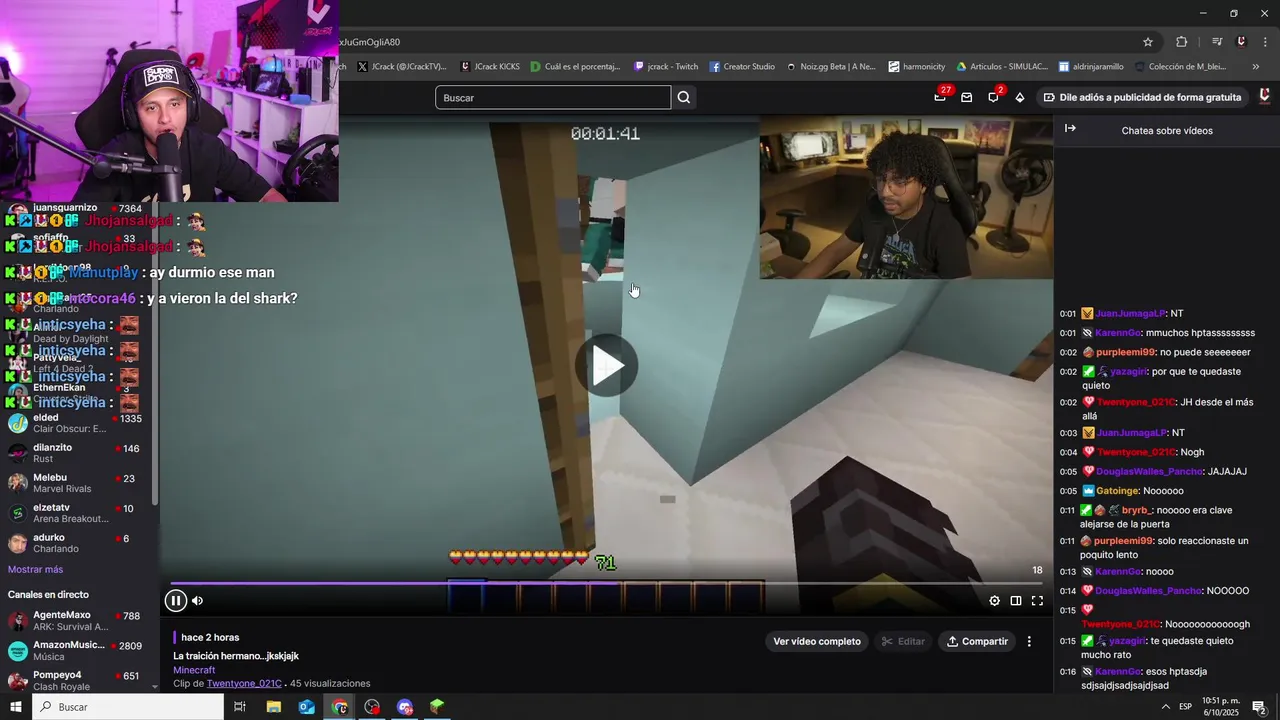The image size is (1280, 720).
Task: Open AgenteMaxo ARK channel
Action: tap(78, 620)
